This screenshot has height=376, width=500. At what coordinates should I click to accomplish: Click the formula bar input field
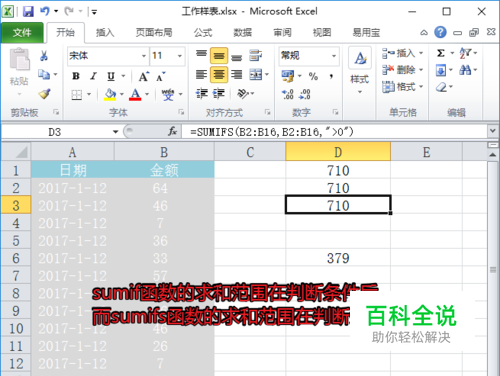coord(334,132)
